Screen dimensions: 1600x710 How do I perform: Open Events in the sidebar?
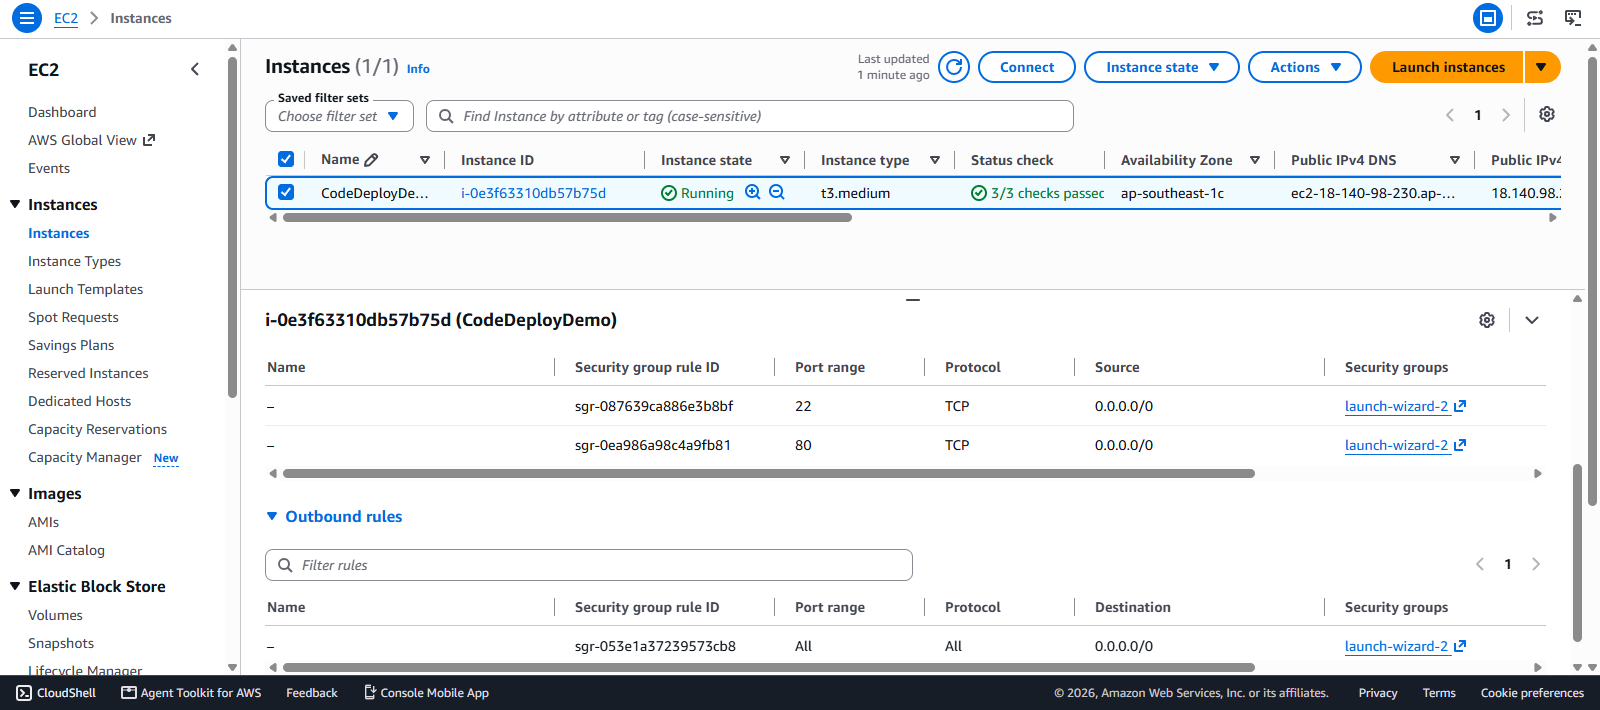49,168
